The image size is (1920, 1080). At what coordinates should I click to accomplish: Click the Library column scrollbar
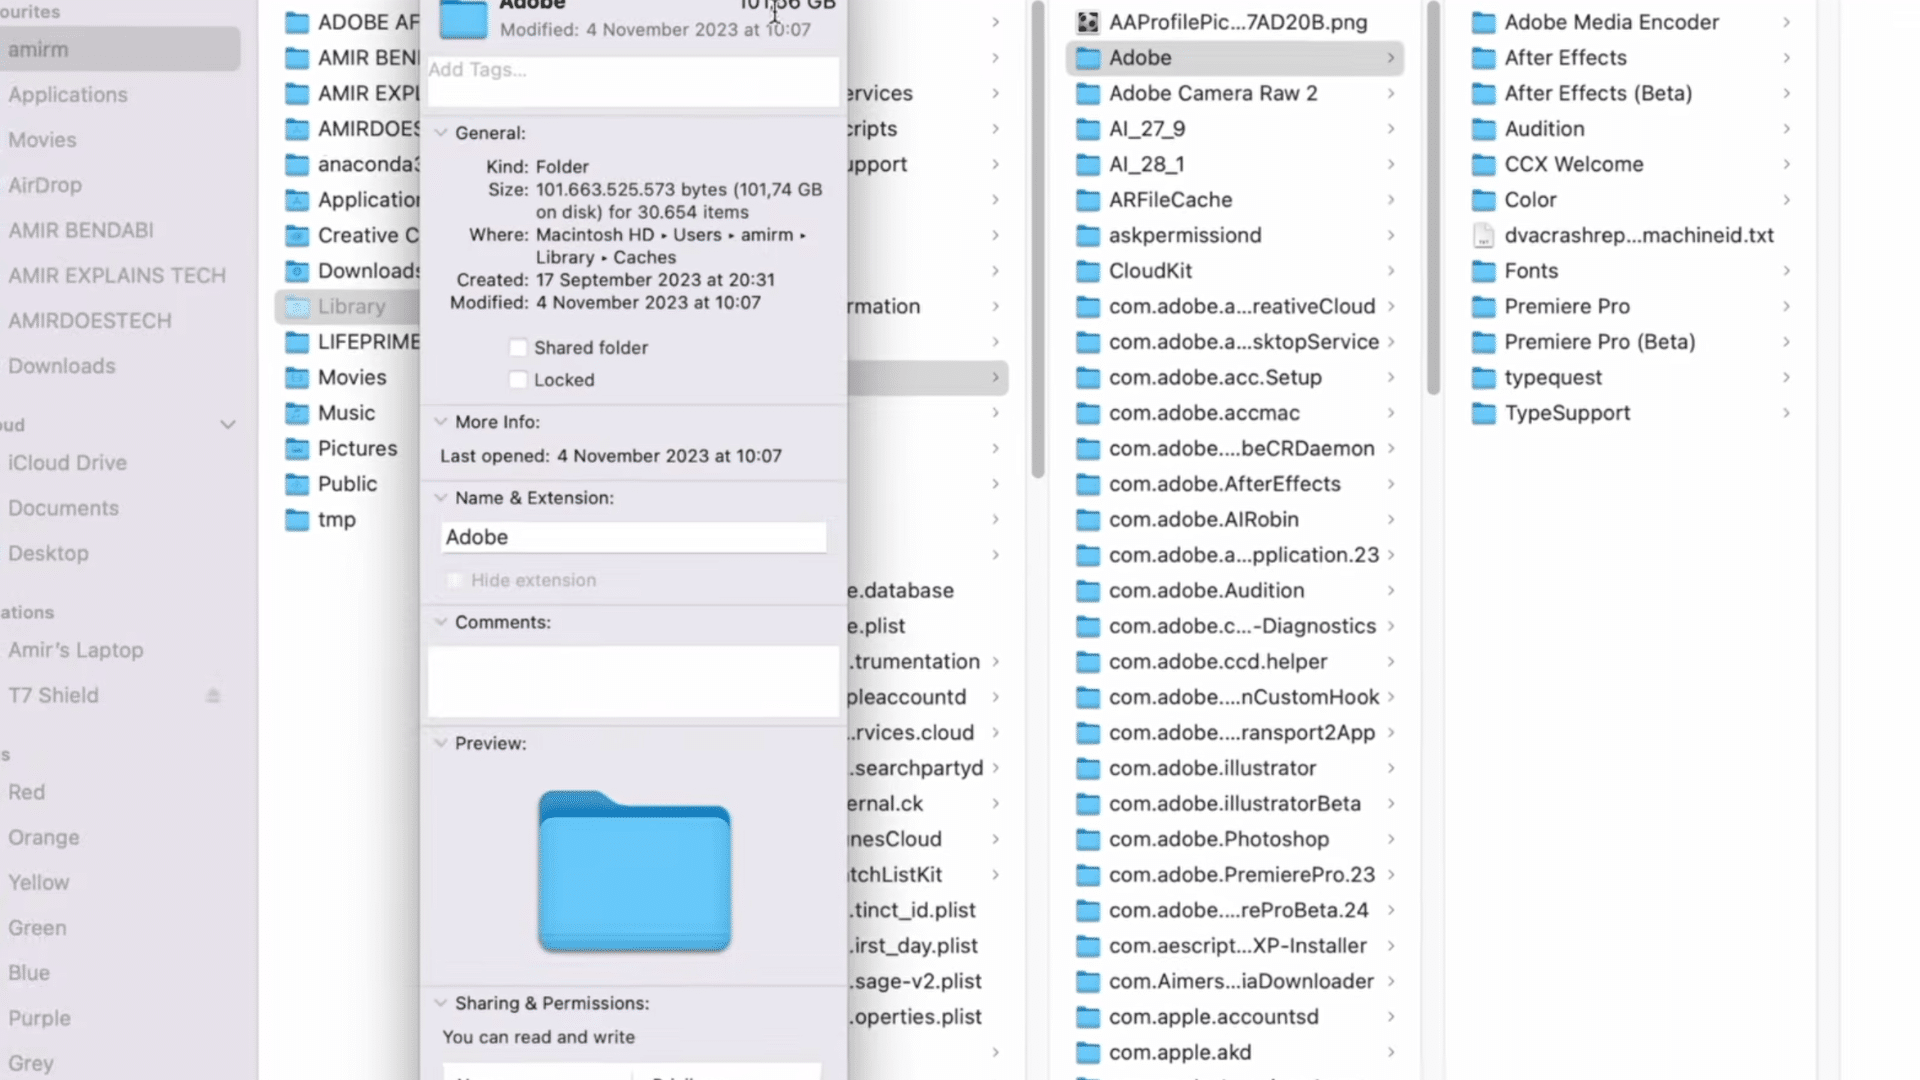1038,240
